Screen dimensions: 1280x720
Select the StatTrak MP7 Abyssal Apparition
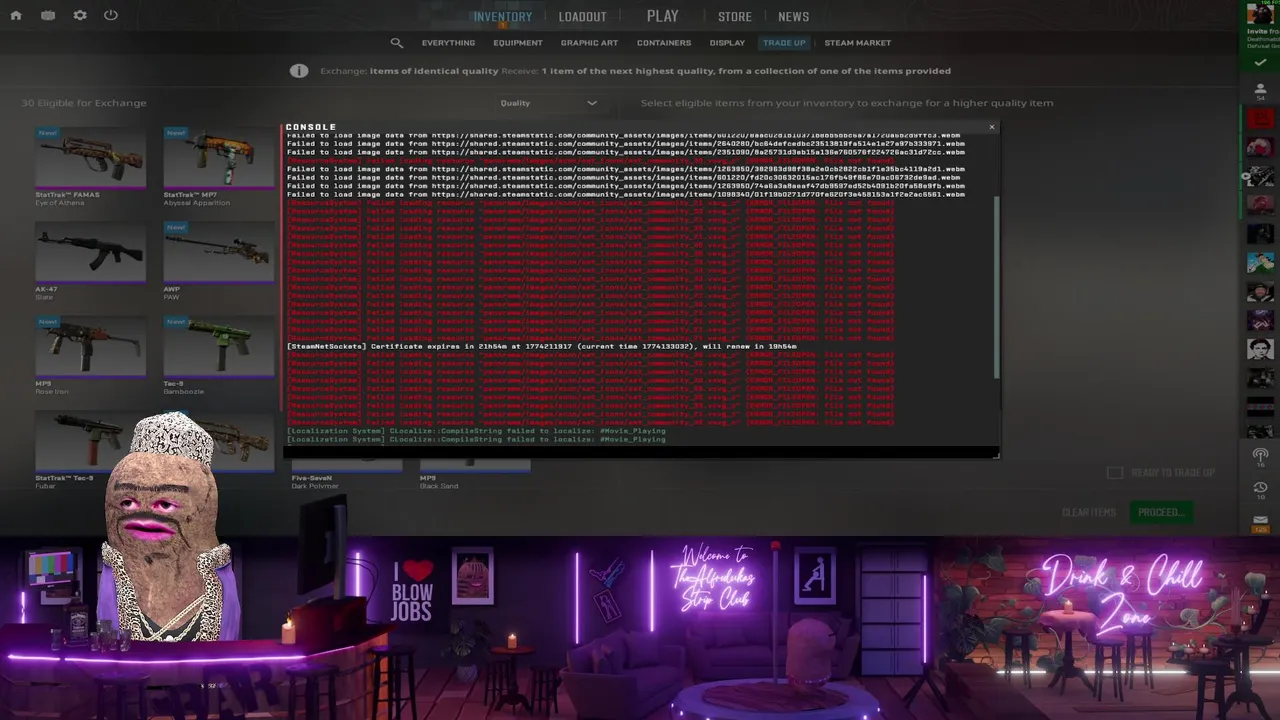point(218,167)
